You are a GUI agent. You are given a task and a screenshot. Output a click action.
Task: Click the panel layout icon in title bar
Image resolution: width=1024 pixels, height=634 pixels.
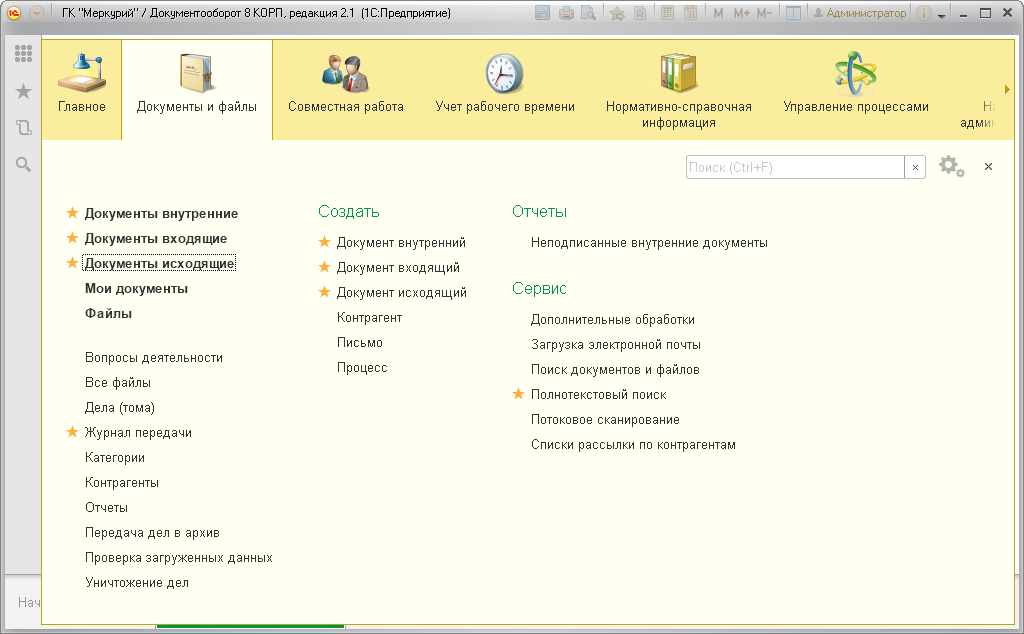click(793, 13)
